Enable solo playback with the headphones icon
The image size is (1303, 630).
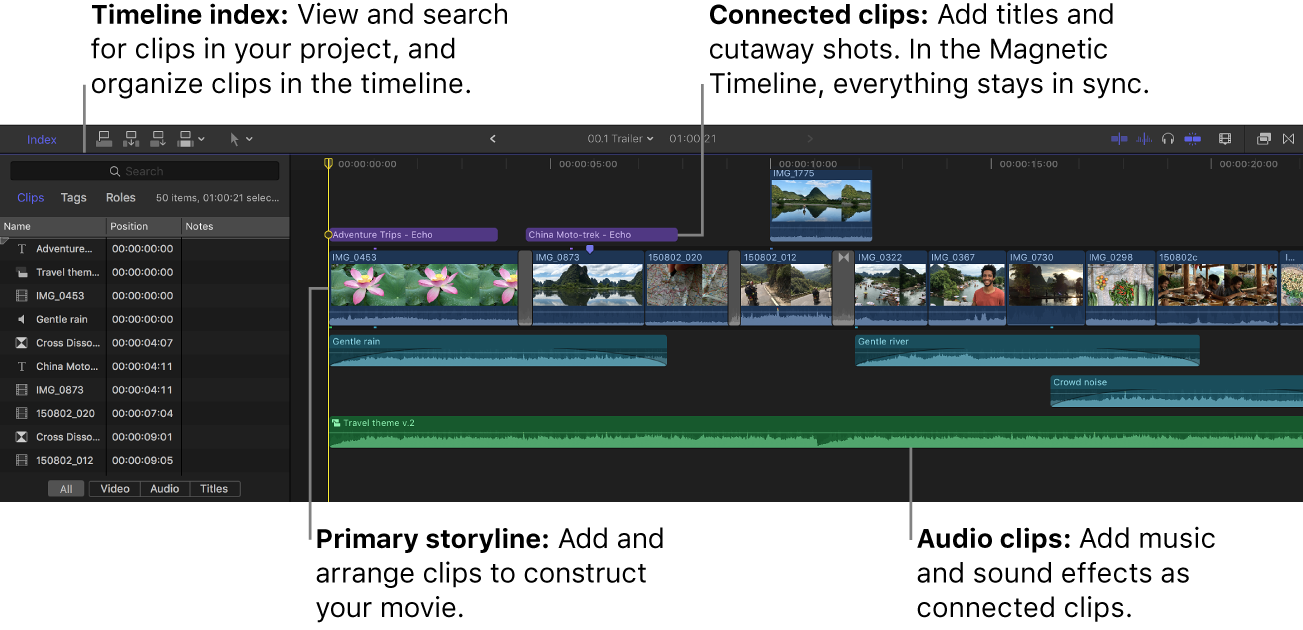(x=1167, y=139)
